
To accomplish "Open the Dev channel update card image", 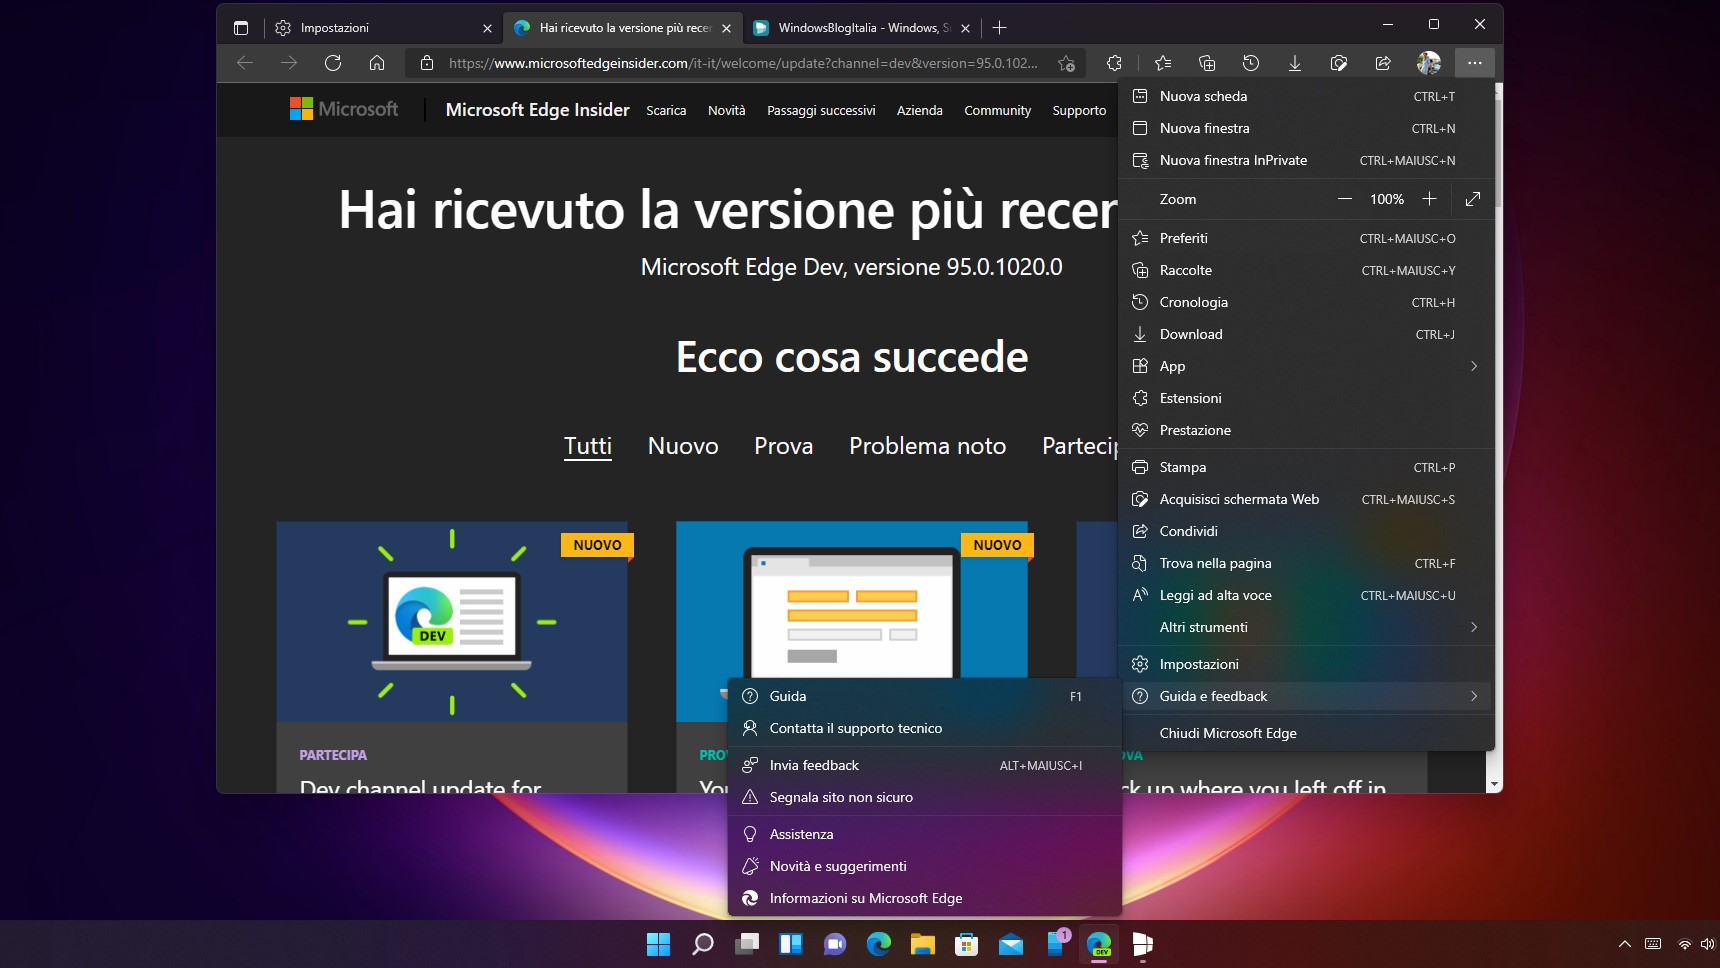I will click(452, 622).
